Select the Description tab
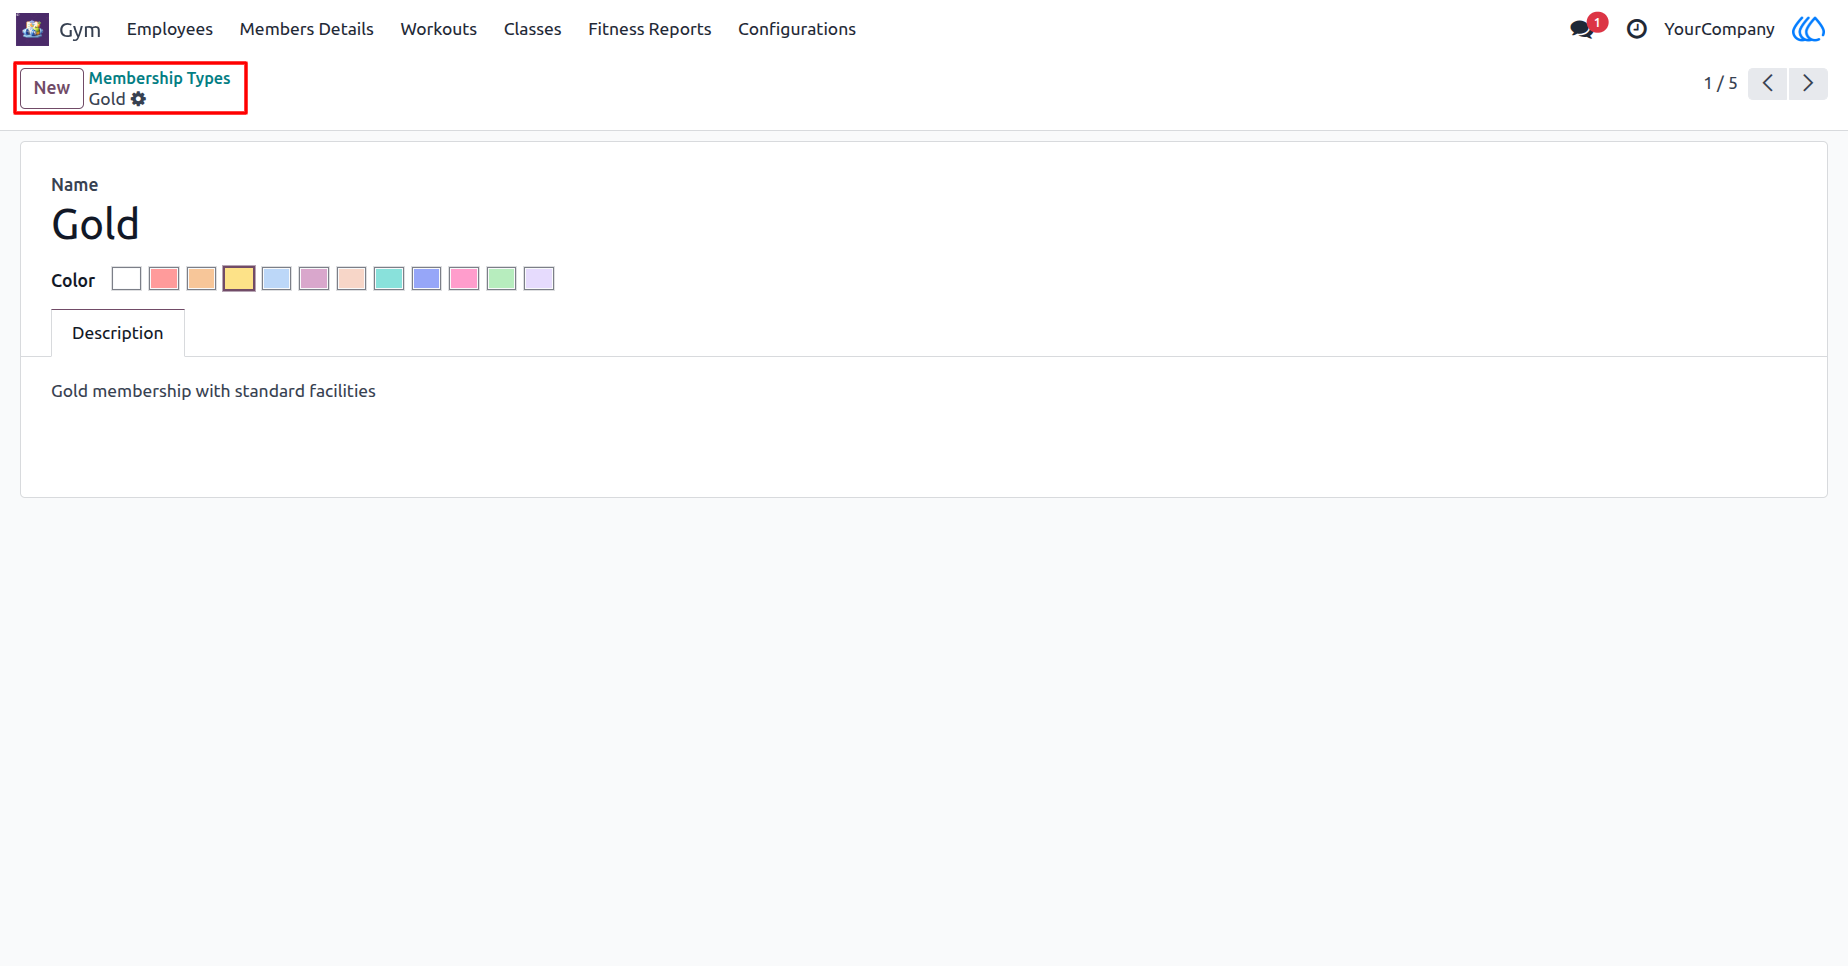This screenshot has height=966, width=1848. coord(118,333)
